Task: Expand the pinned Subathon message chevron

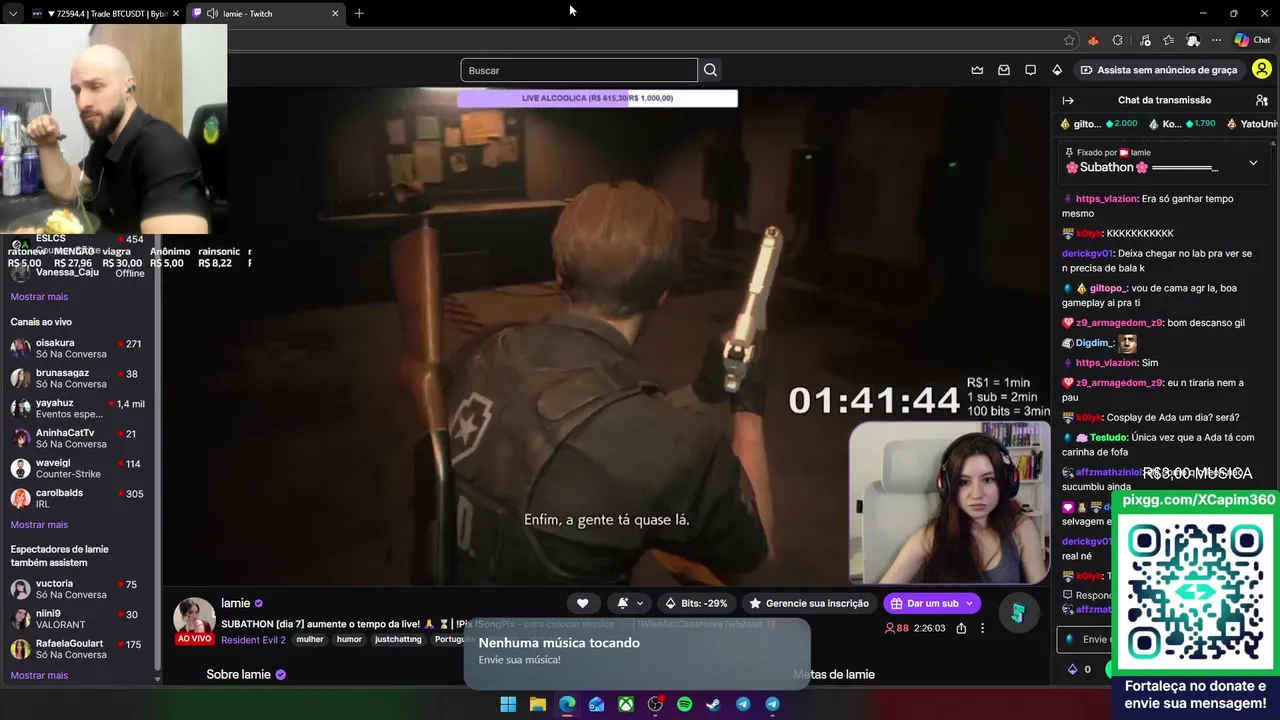Action: point(1253,162)
